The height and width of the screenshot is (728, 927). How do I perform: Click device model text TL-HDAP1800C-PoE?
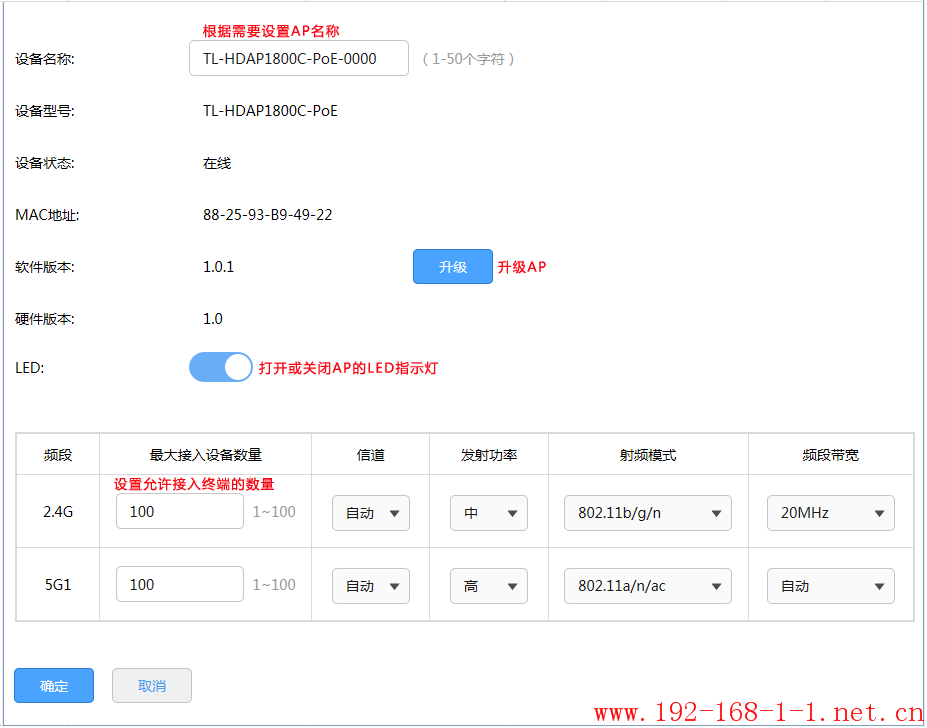270,111
